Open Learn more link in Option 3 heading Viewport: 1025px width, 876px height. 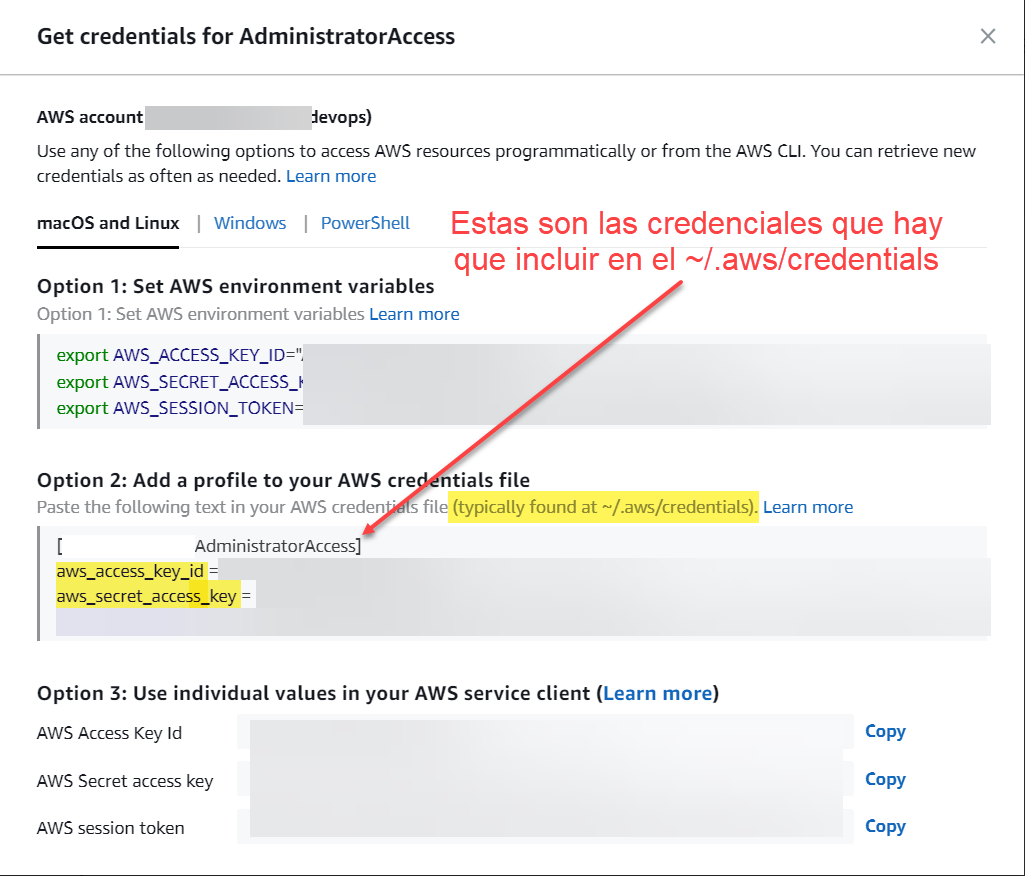click(657, 693)
